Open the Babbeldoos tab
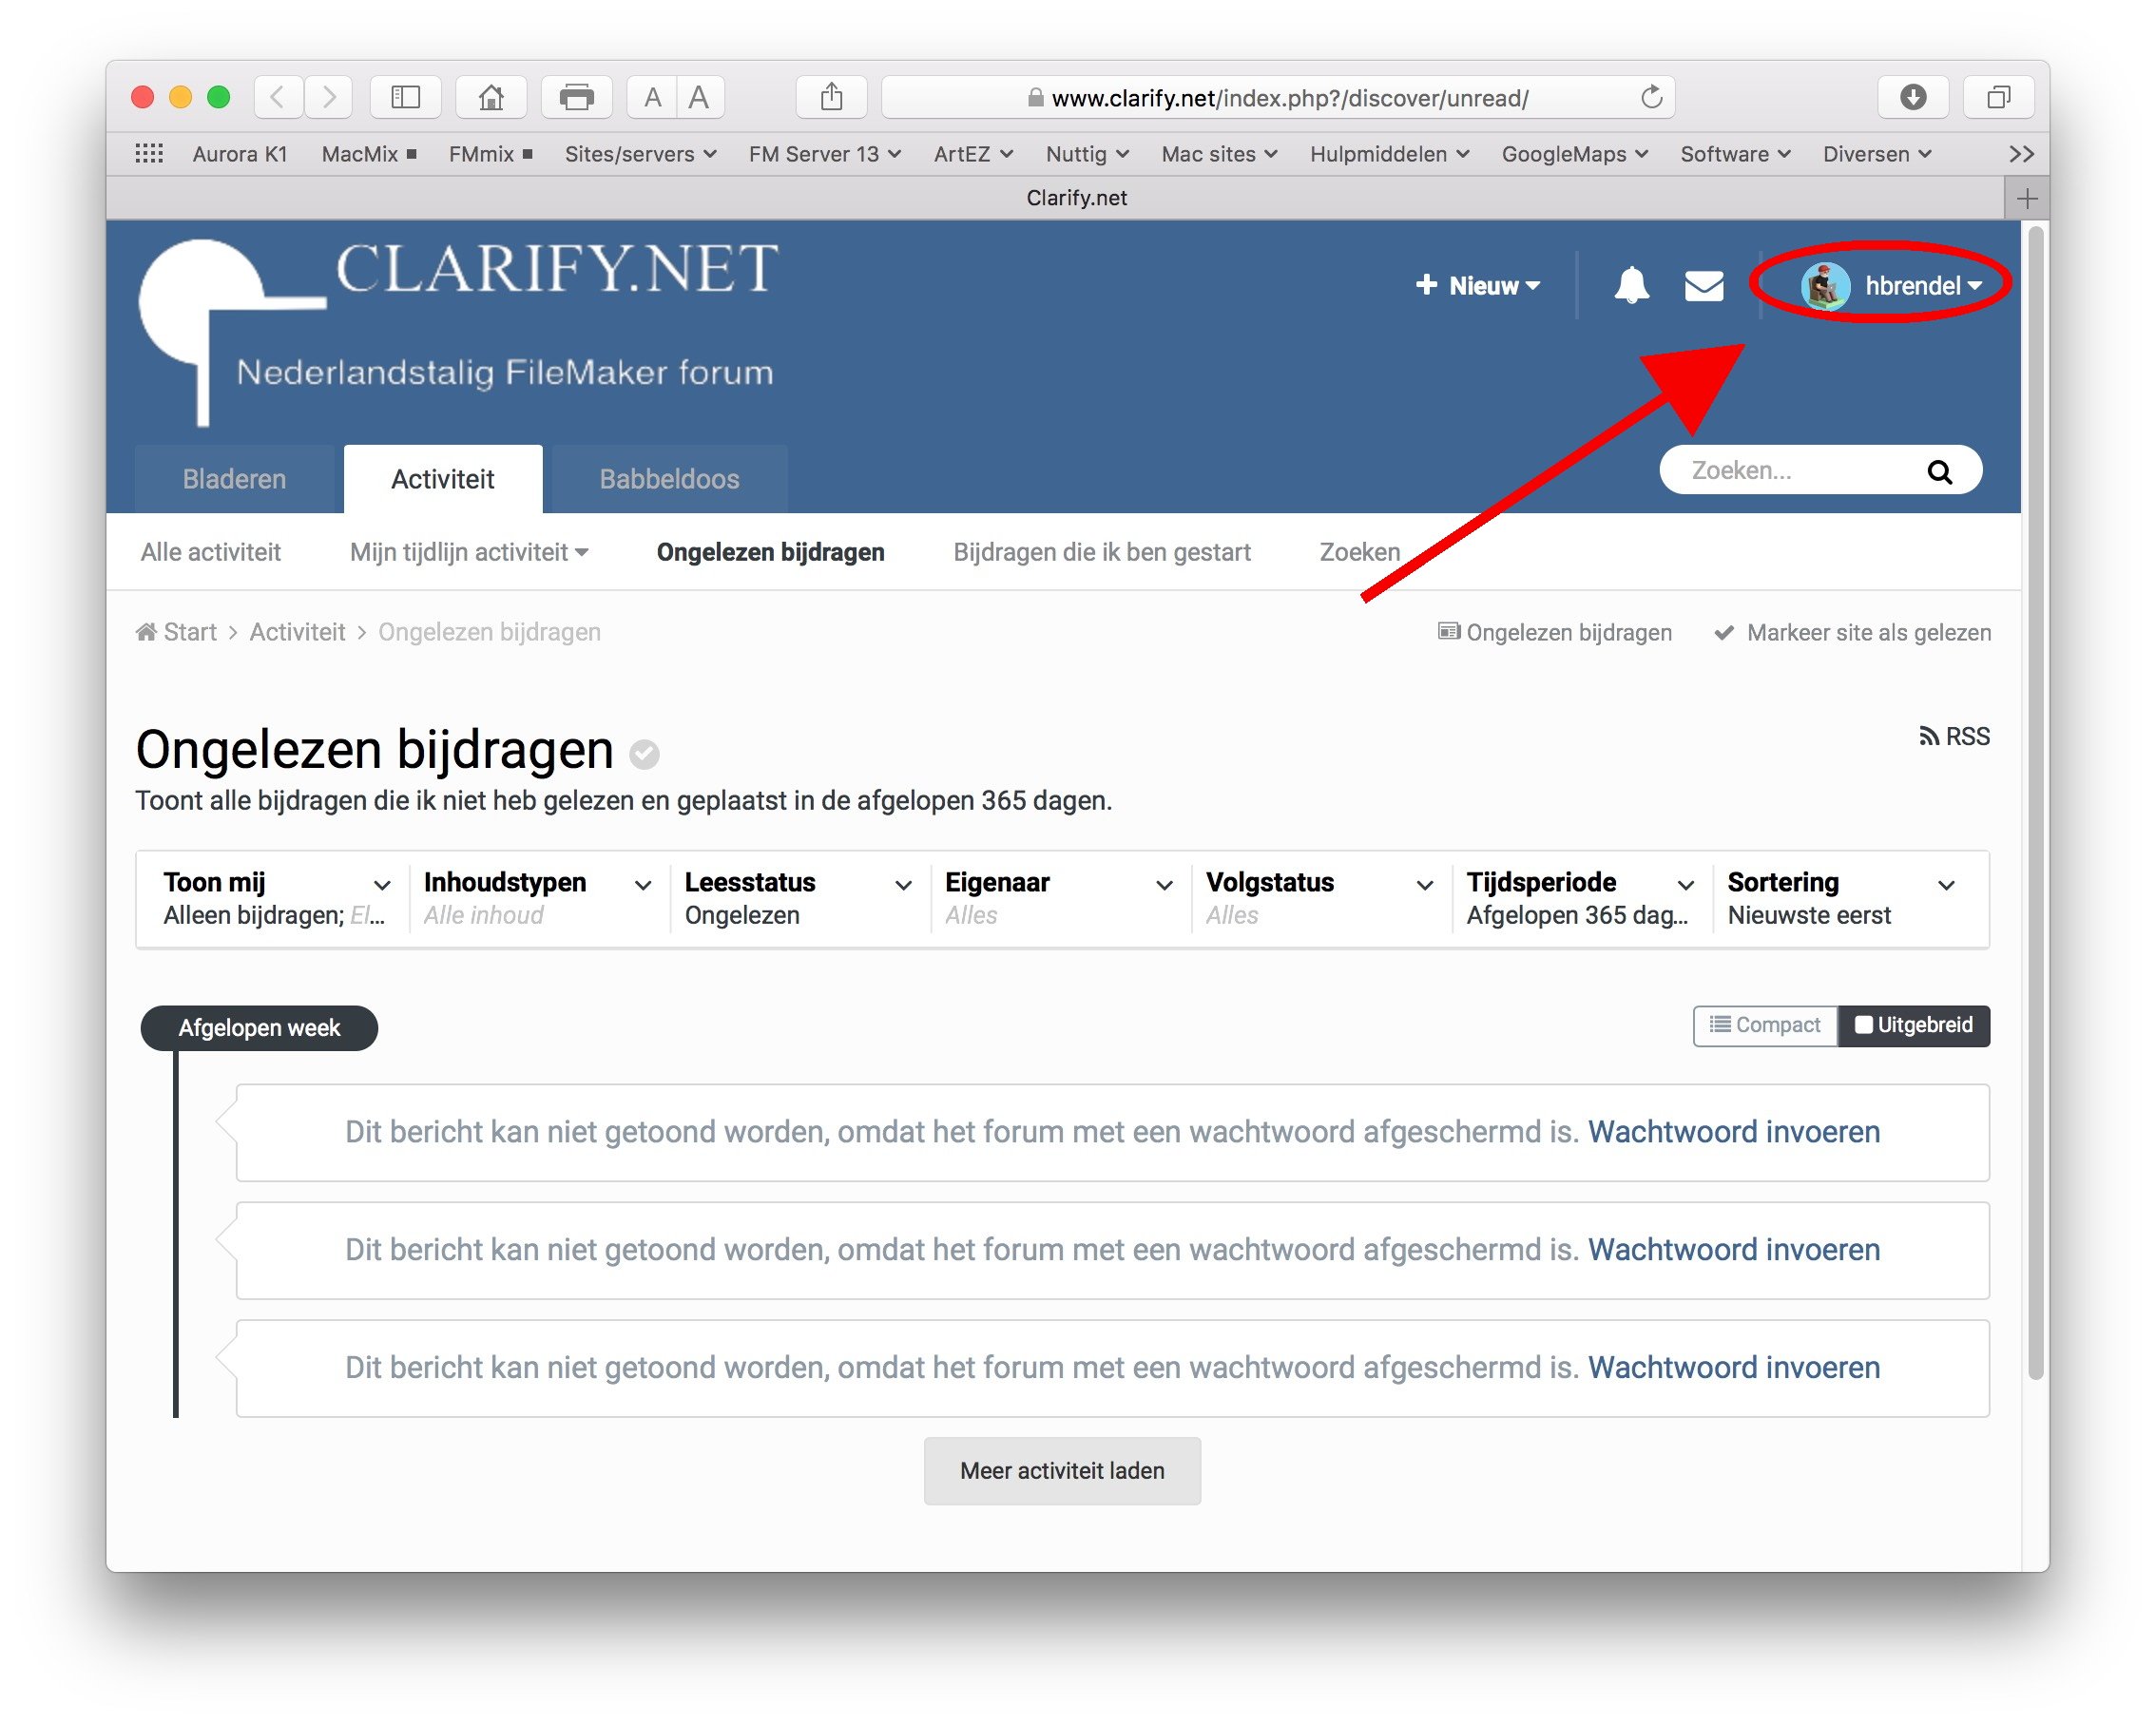Viewport: 2156px width, 1724px height. tap(669, 479)
